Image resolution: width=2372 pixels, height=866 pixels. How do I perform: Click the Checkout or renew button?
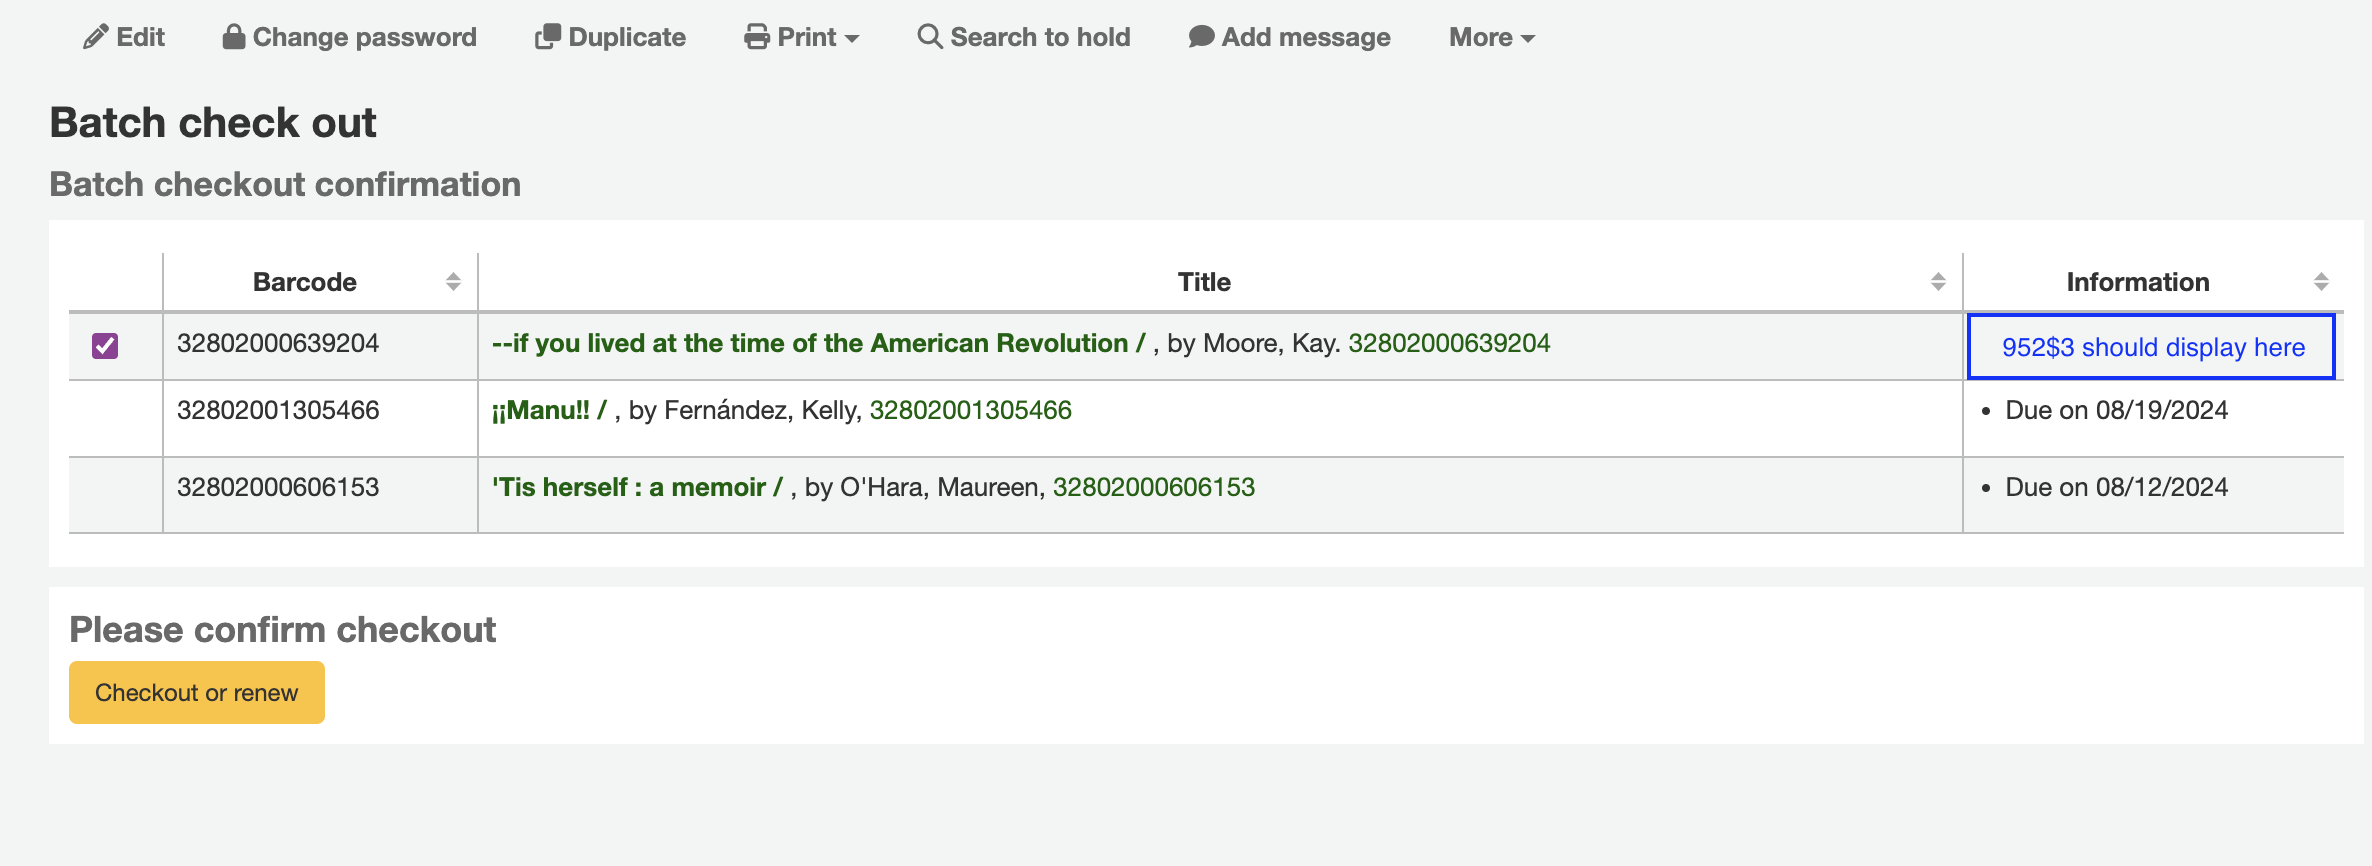[x=196, y=693]
